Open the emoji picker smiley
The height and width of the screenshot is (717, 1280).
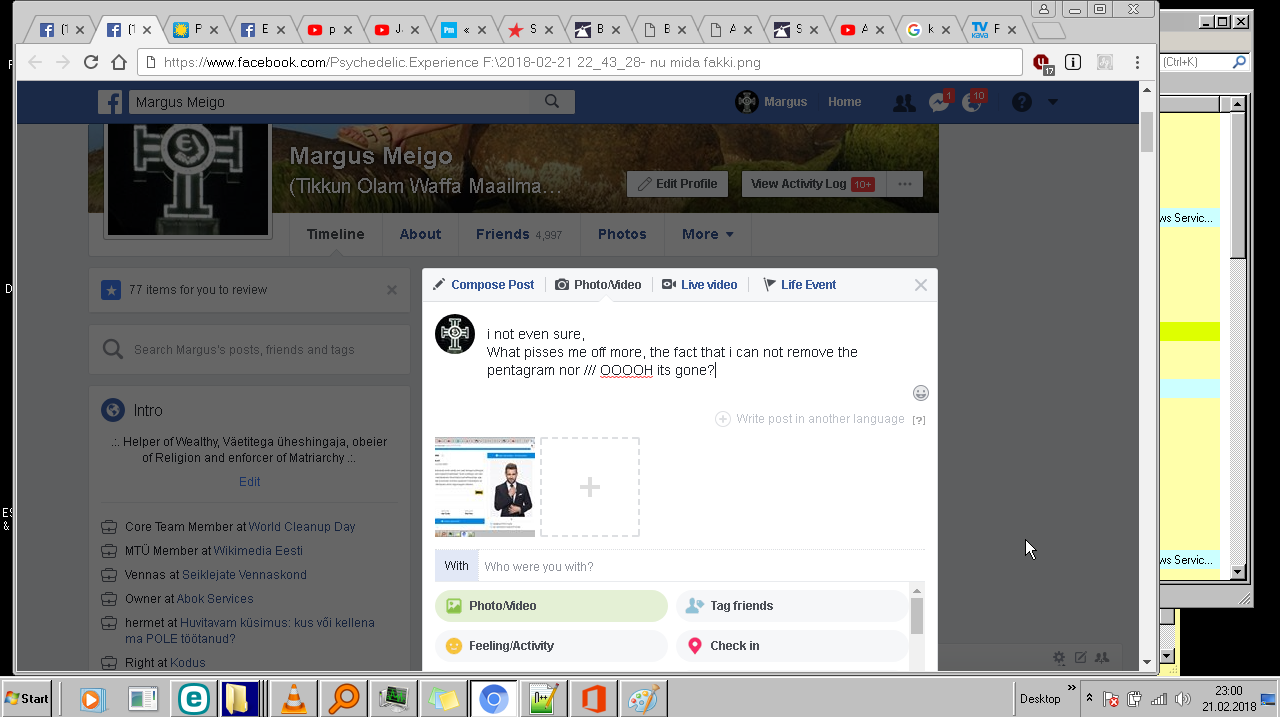point(921,393)
